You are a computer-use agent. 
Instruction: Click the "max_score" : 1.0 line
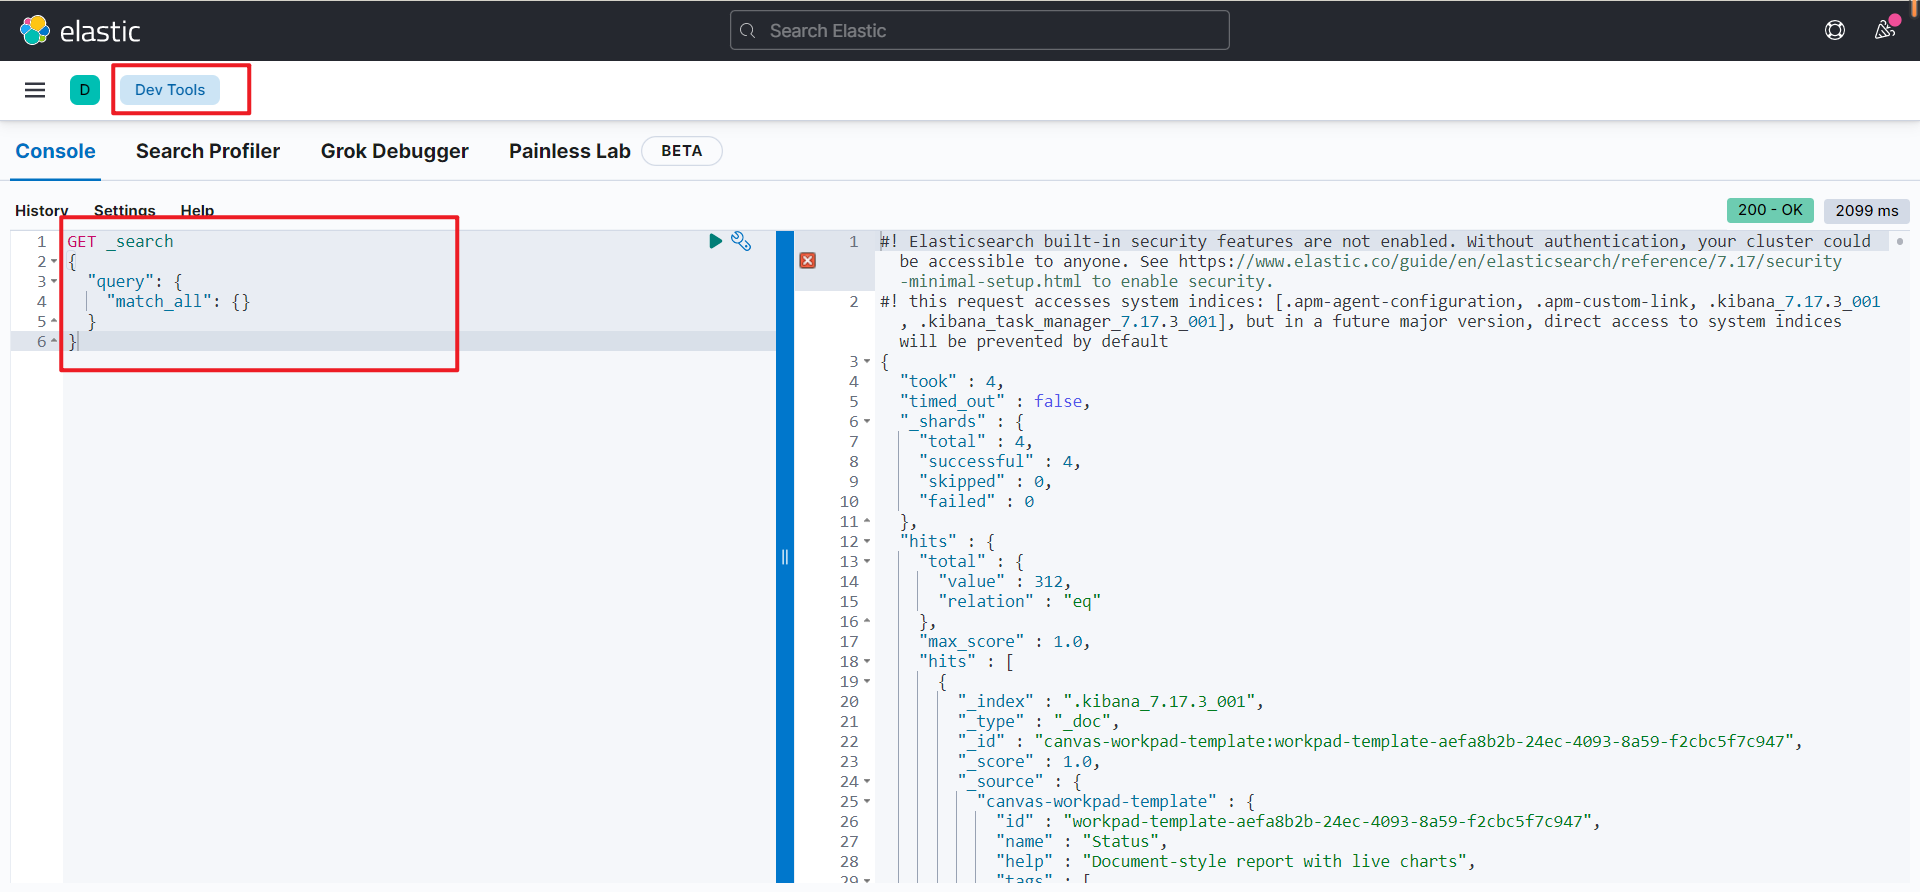coord(1004,641)
